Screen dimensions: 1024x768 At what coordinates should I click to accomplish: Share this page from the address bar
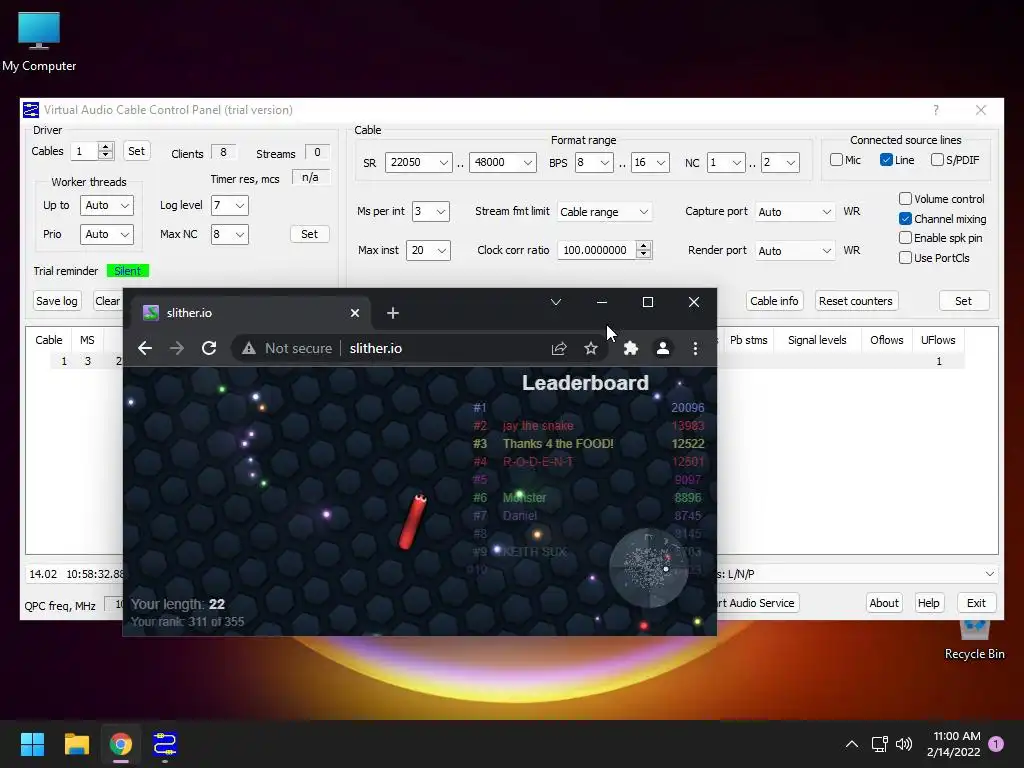click(559, 348)
